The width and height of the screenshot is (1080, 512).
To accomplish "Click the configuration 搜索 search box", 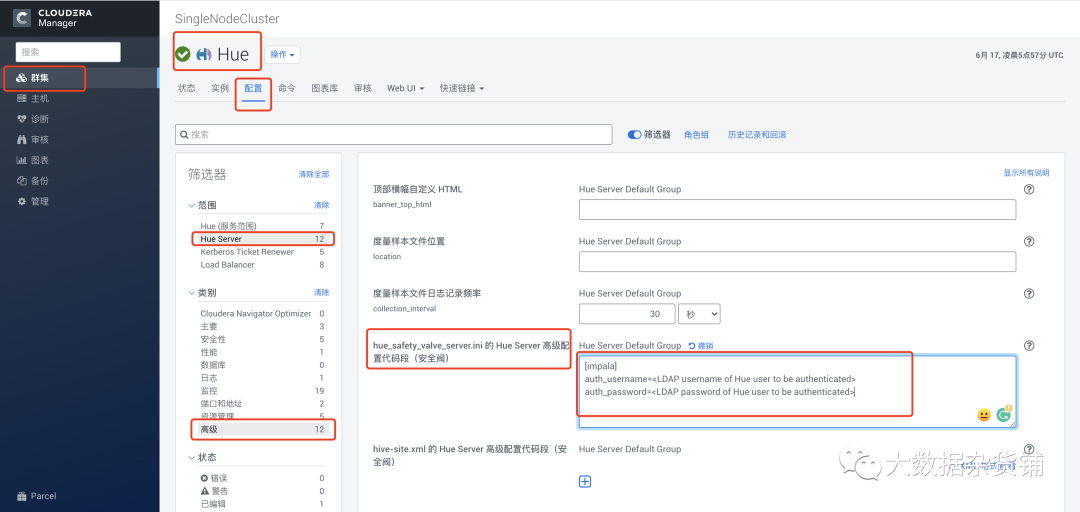I will click(x=394, y=134).
